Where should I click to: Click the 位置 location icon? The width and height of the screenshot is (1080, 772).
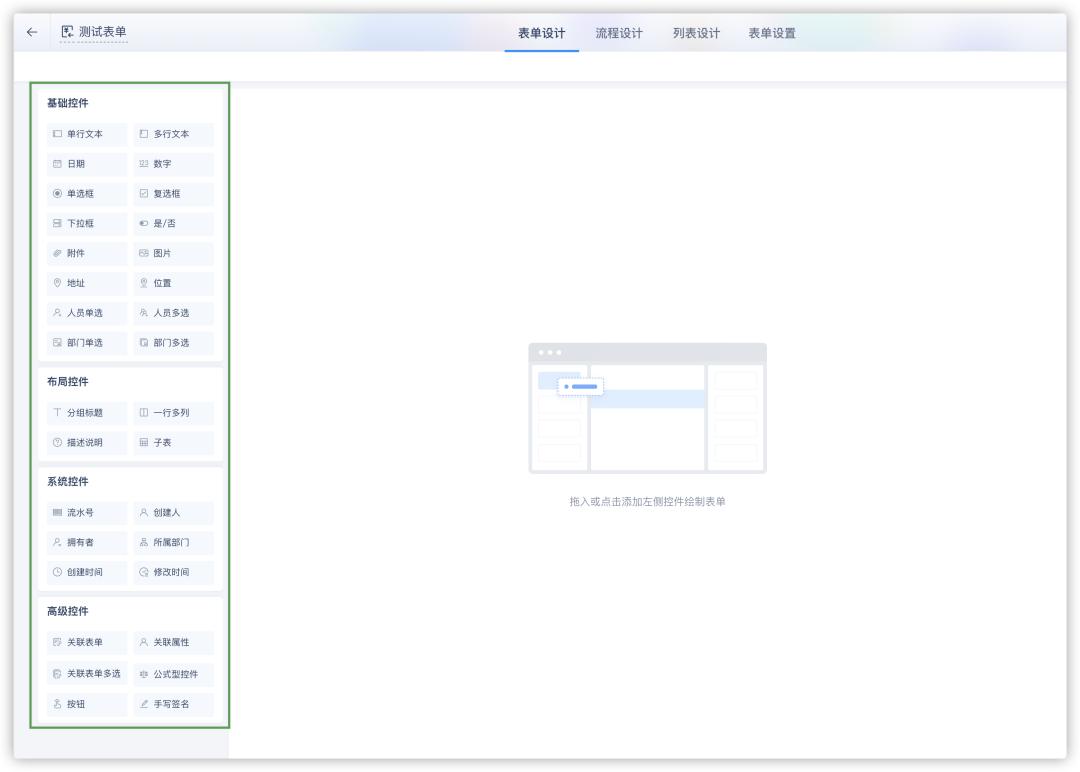144,283
